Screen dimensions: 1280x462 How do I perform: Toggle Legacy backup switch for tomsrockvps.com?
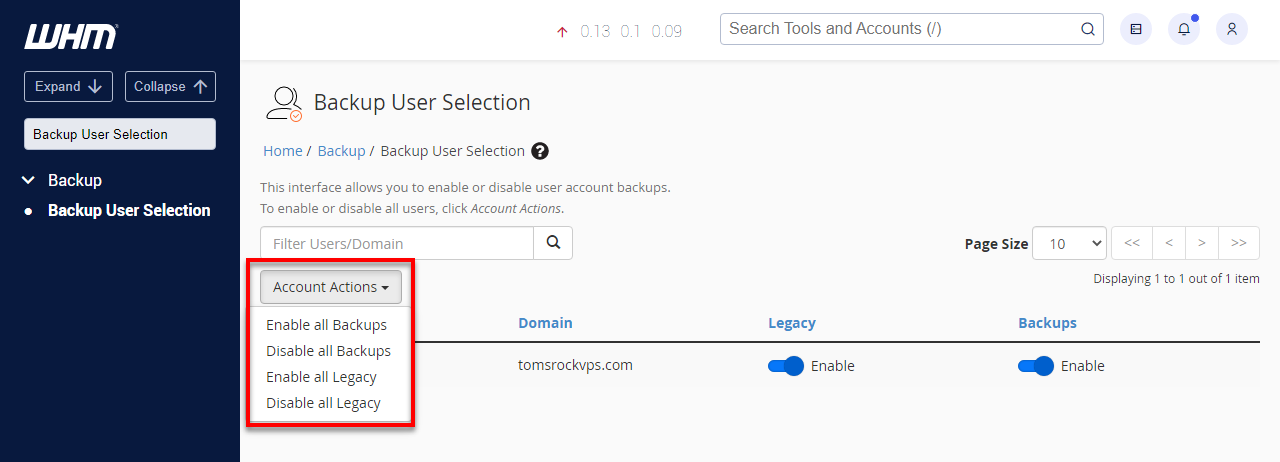tap(786, 366)
